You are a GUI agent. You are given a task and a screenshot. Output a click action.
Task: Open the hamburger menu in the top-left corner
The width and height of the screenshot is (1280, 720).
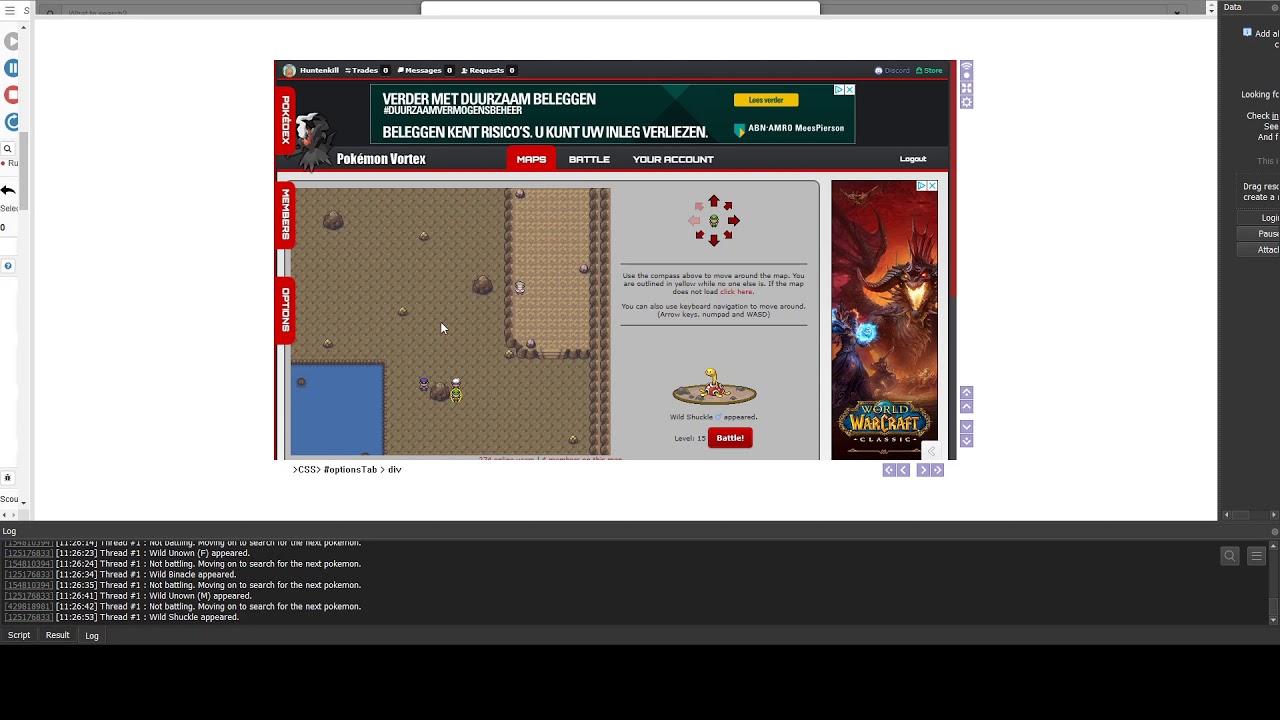tap(10, 11)
